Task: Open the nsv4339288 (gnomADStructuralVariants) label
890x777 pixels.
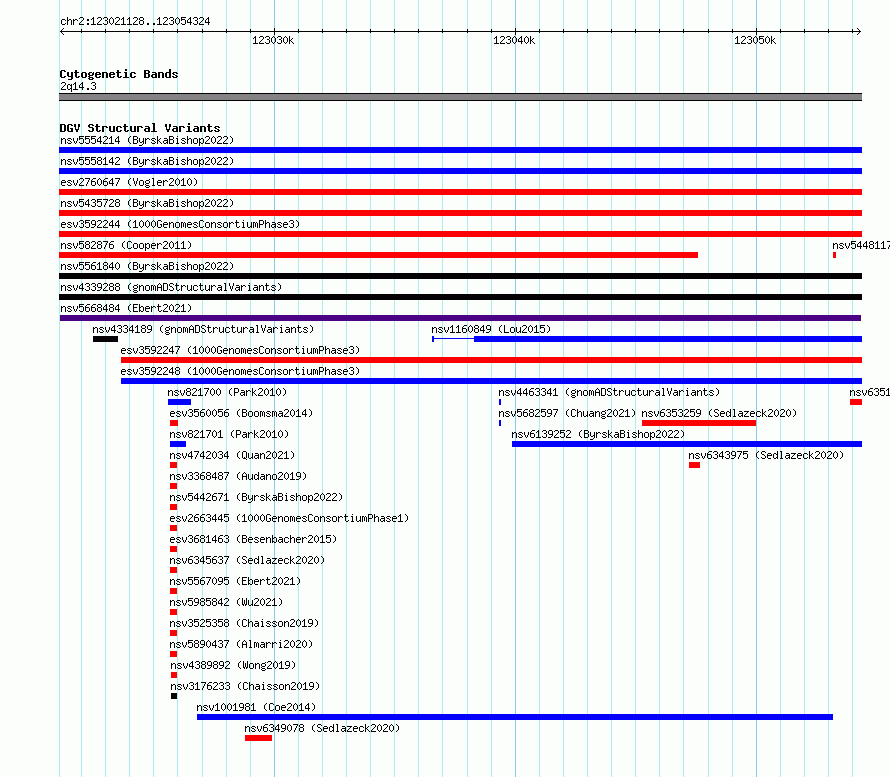Action: [171, 287]
